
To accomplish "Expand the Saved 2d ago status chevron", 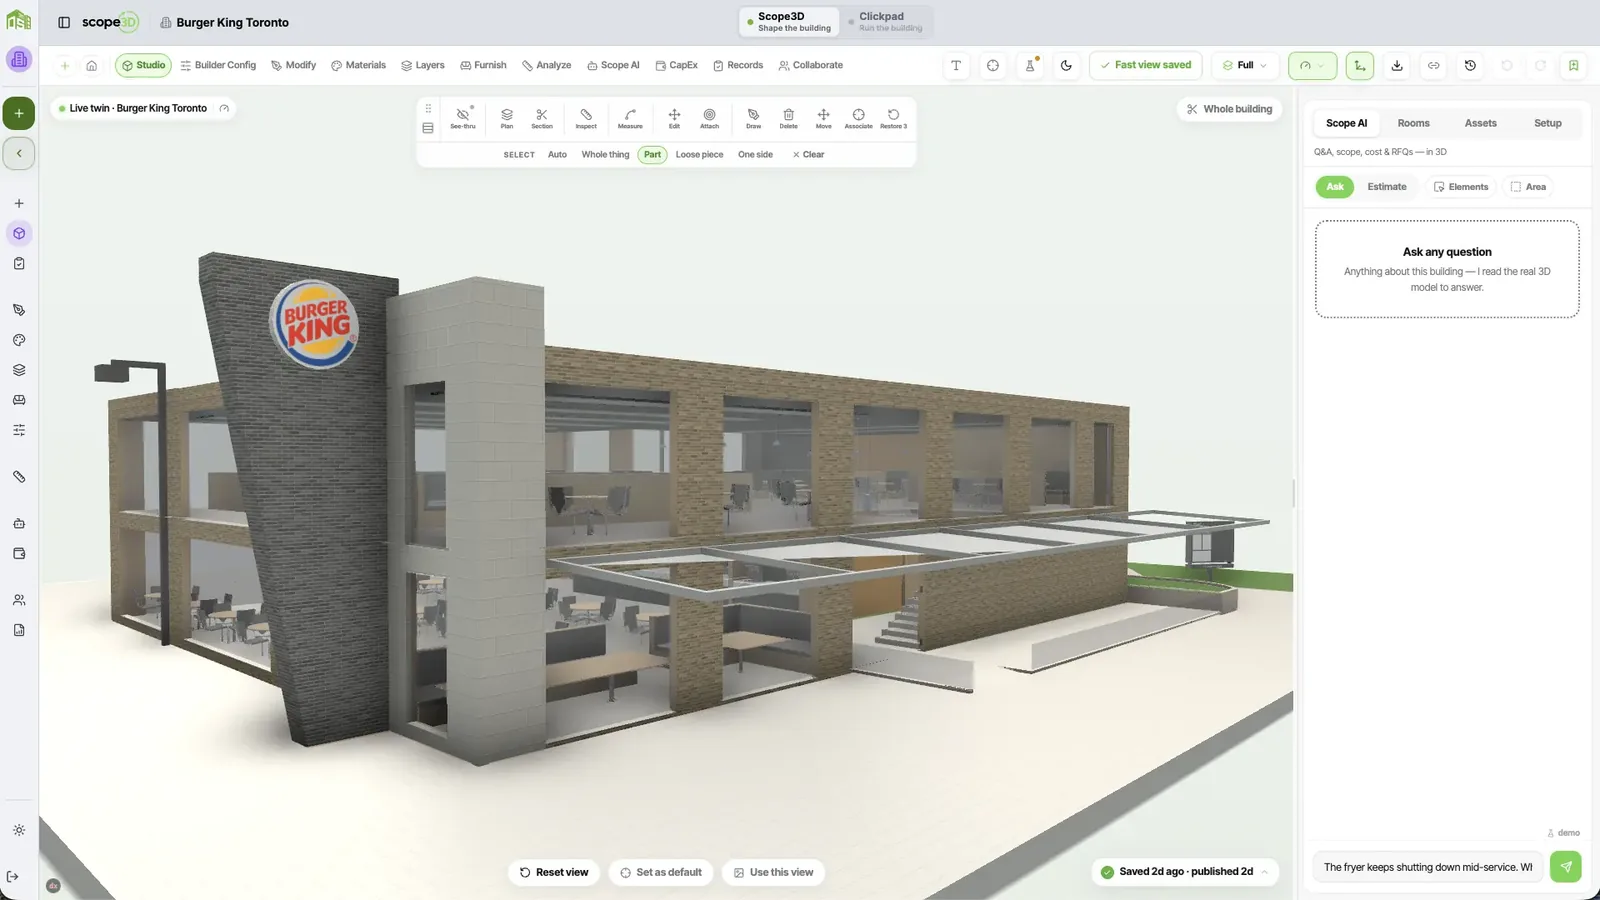I will [x=1264, y=872].
